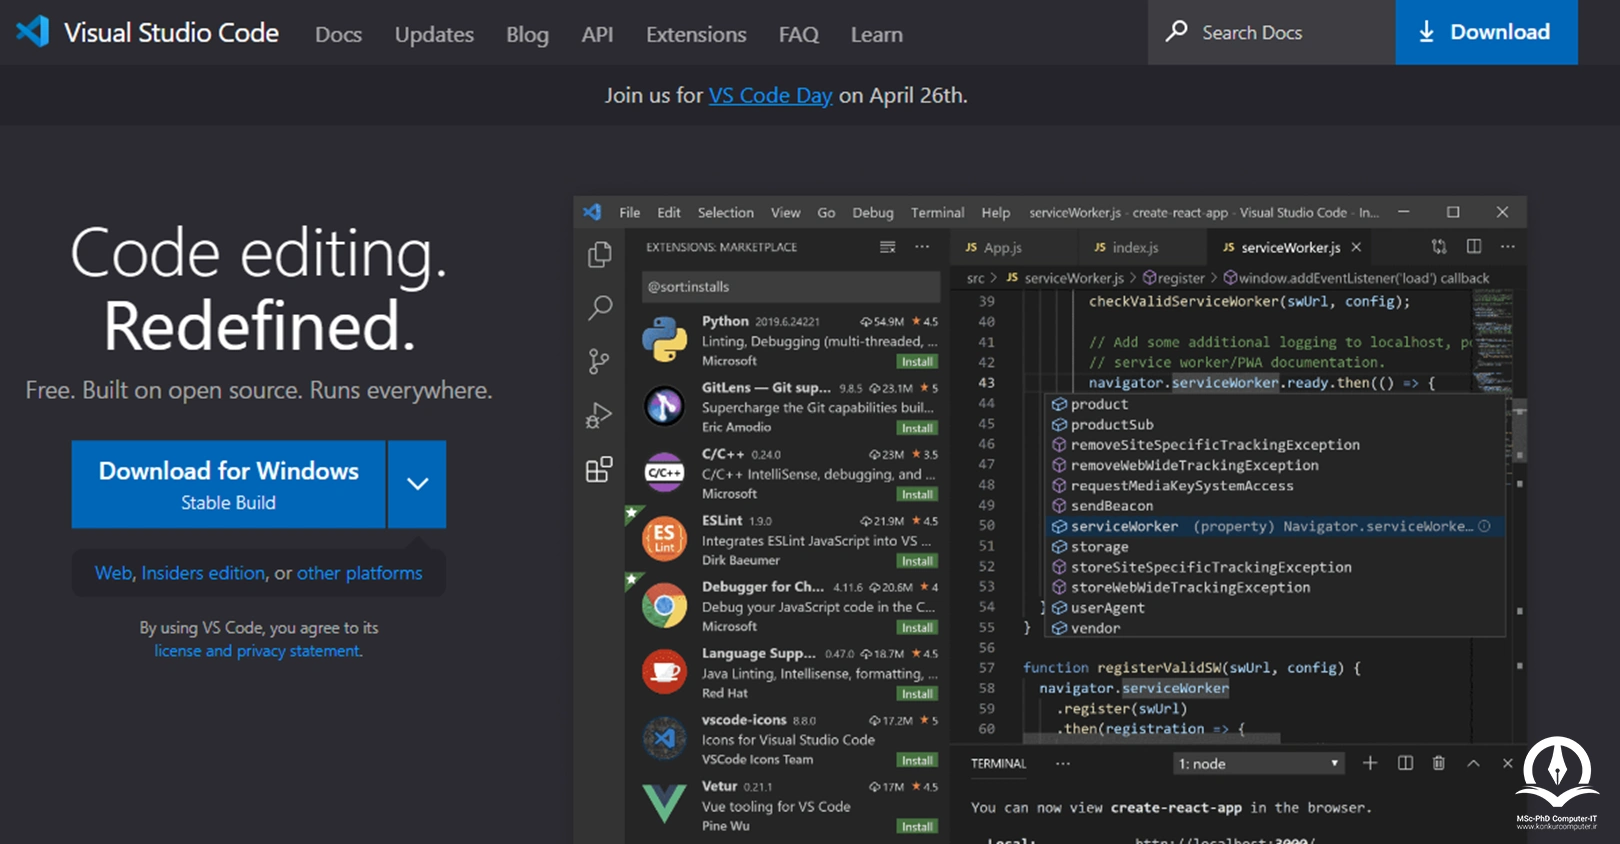Open the File menu in the editor
This screenshot has width=1620, height=844.
point(629,212)
